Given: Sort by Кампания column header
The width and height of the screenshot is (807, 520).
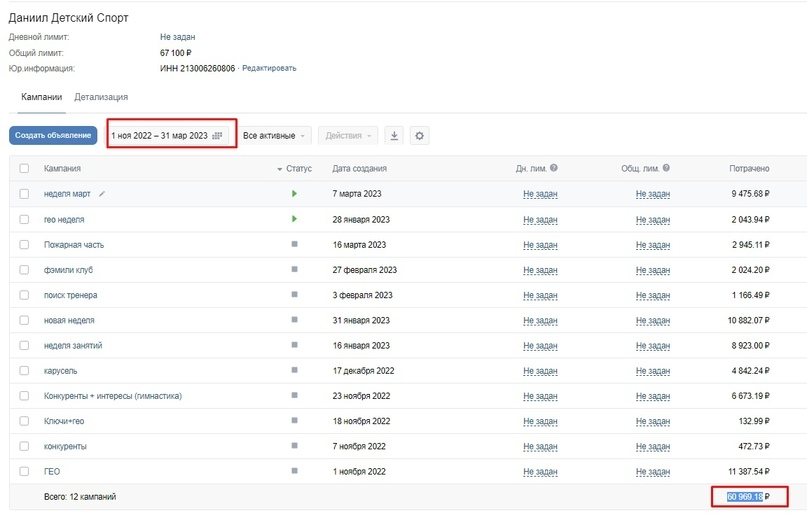Looking at the screenshot, I should pyautogui.click(x=62, y=168).
